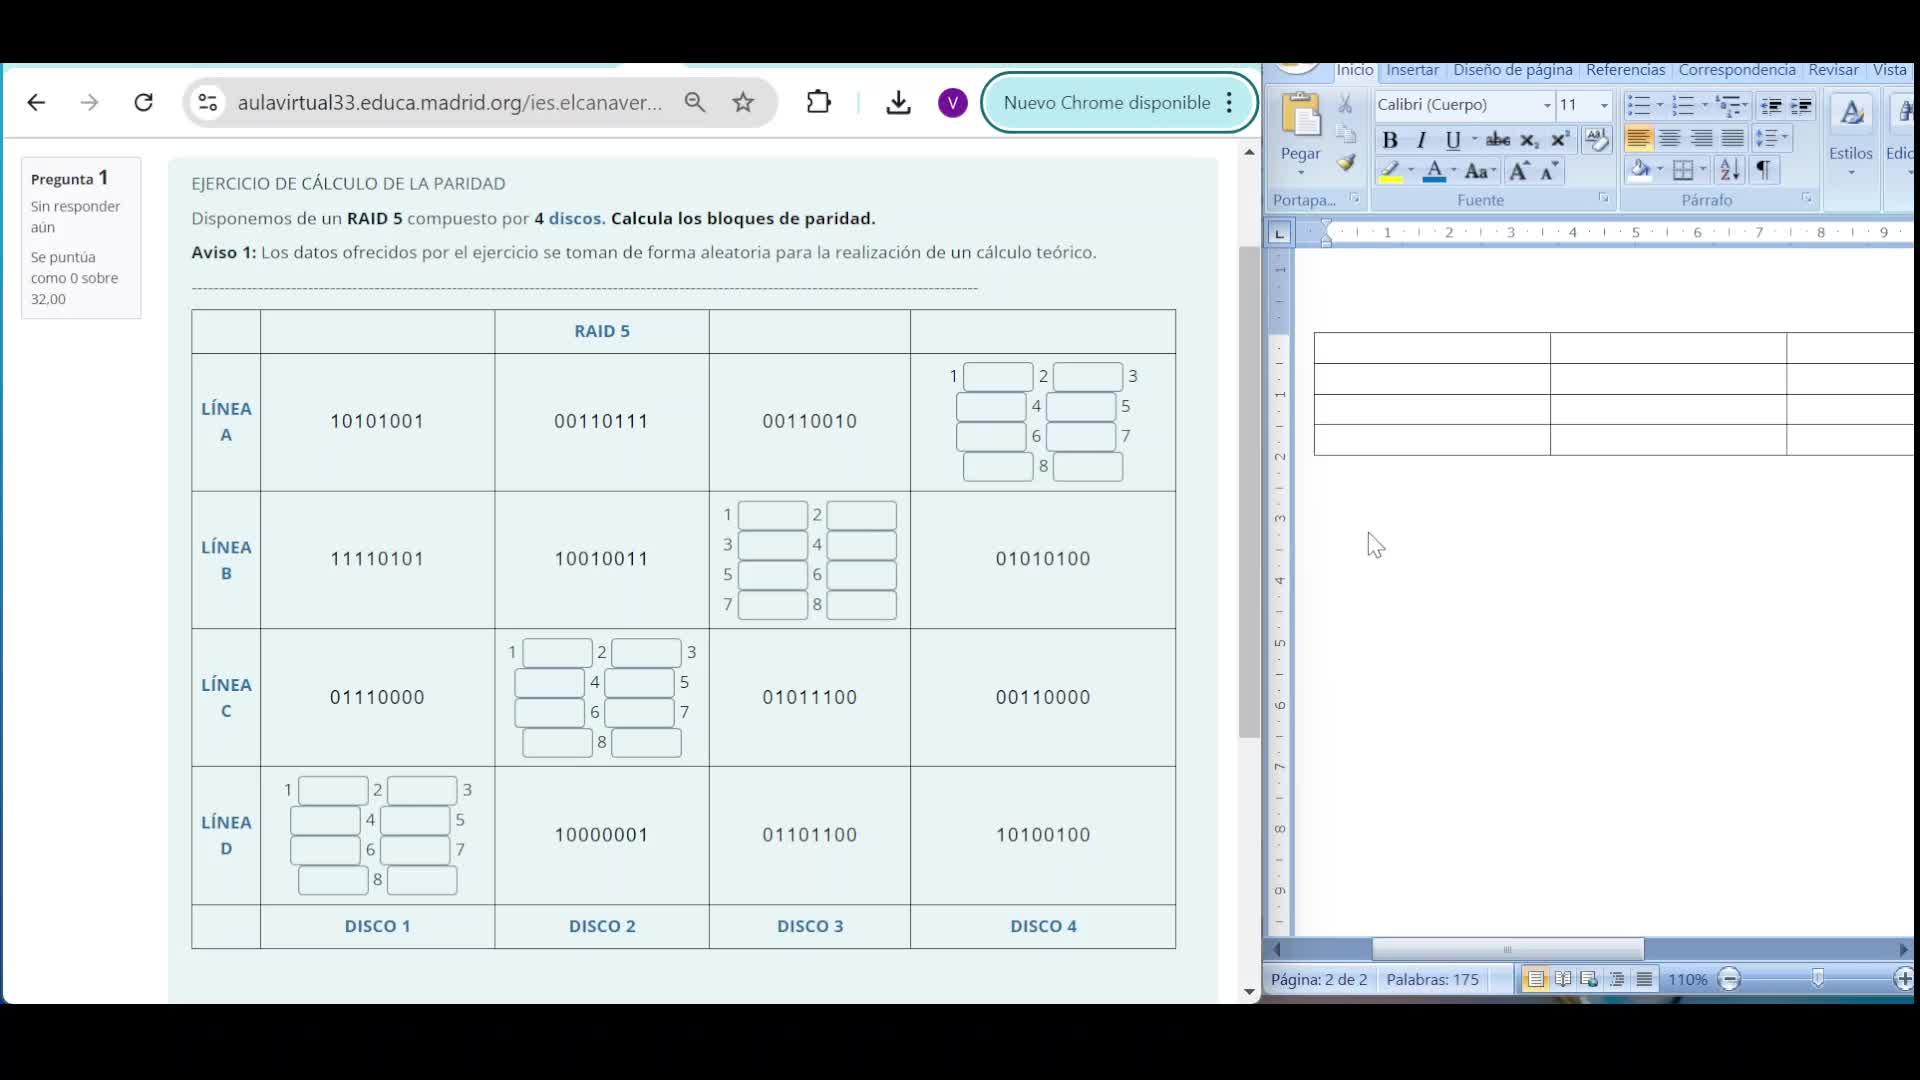The image size is (1920, 1080).
Task: Switch to draft view in status bar
Action: (1644, 980)
